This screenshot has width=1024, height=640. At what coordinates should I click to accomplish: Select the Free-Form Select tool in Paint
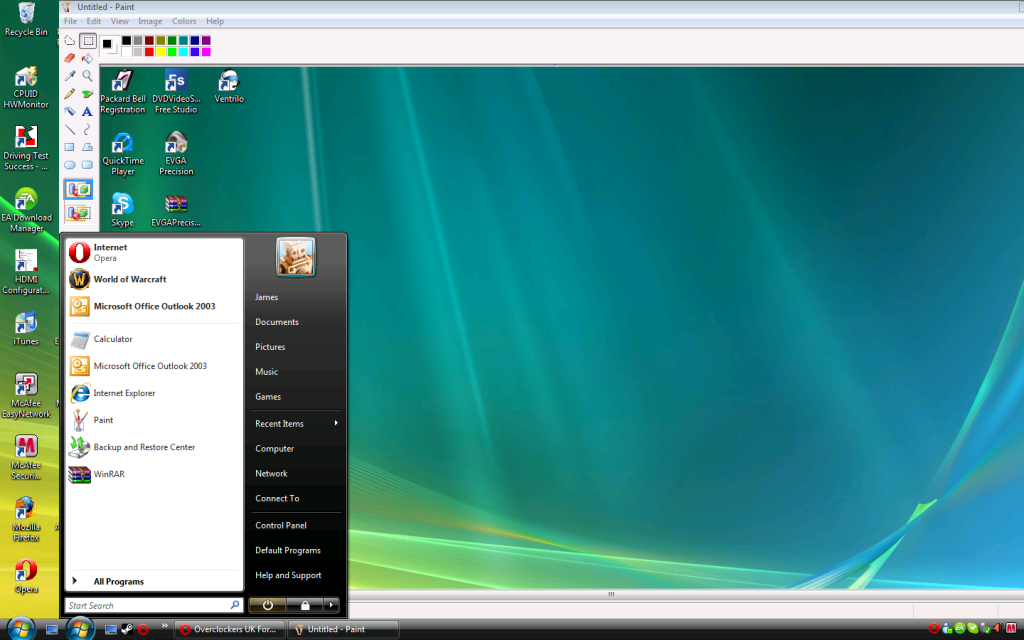pyautogui.click(x=69, y=40)
